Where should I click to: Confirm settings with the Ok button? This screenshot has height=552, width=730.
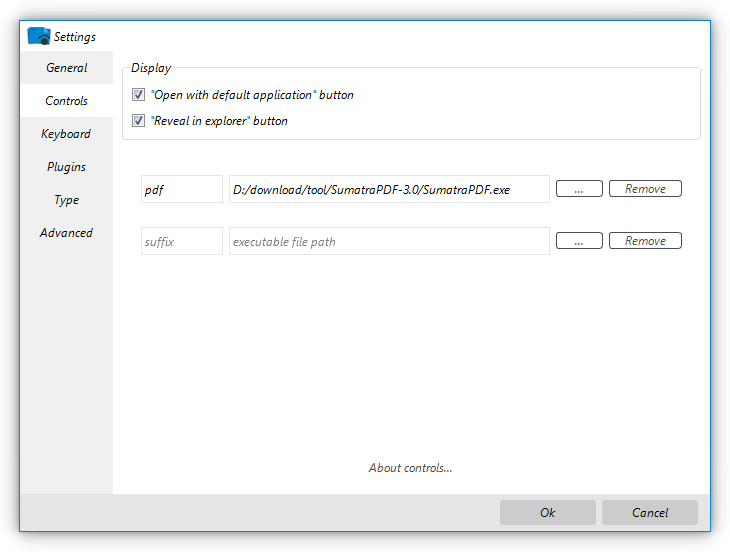point(548,512)
